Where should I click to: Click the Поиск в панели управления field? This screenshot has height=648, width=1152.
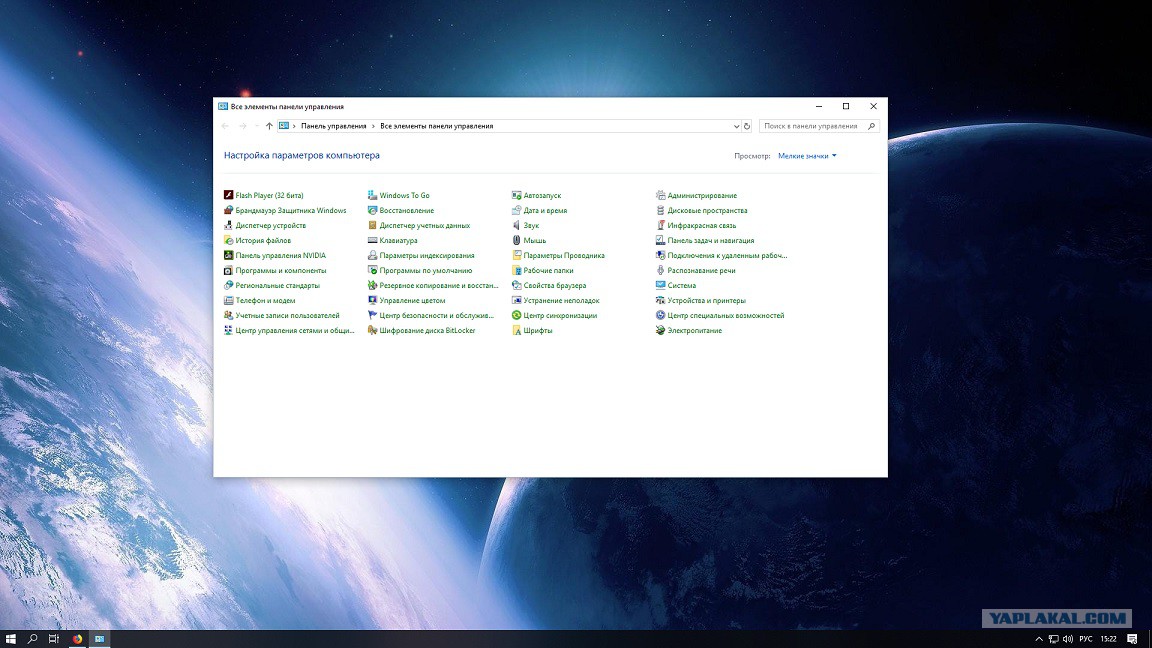[819, 126]
